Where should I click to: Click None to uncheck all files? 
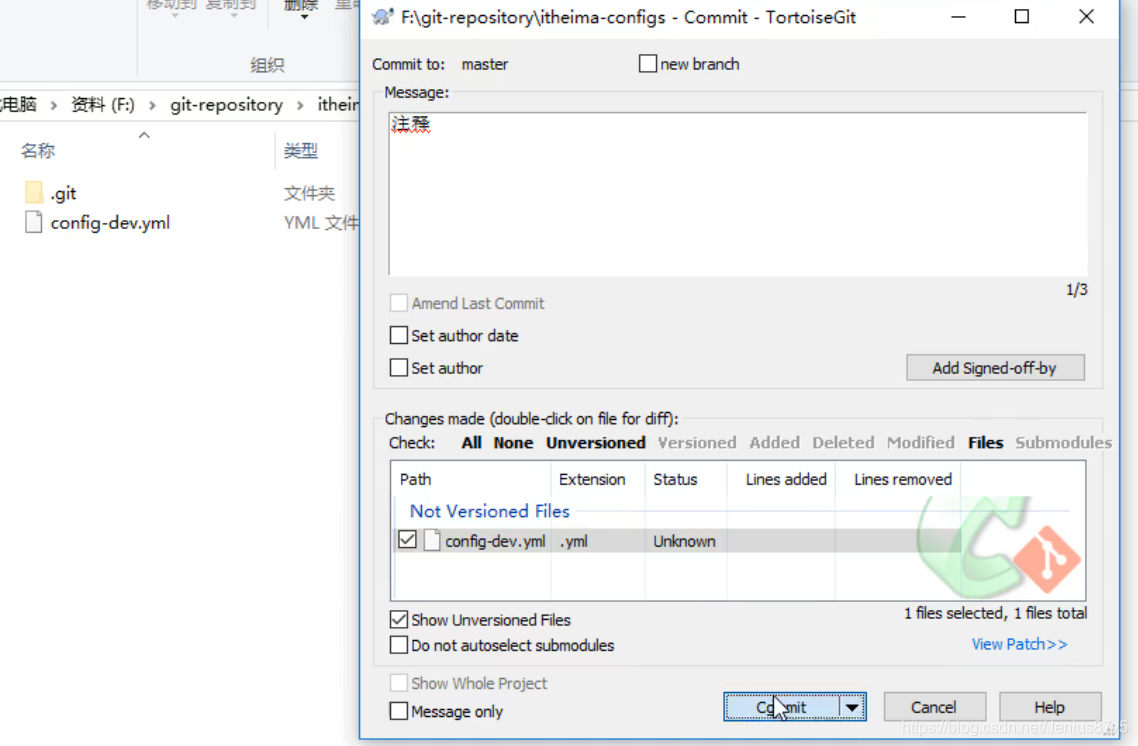513,443
